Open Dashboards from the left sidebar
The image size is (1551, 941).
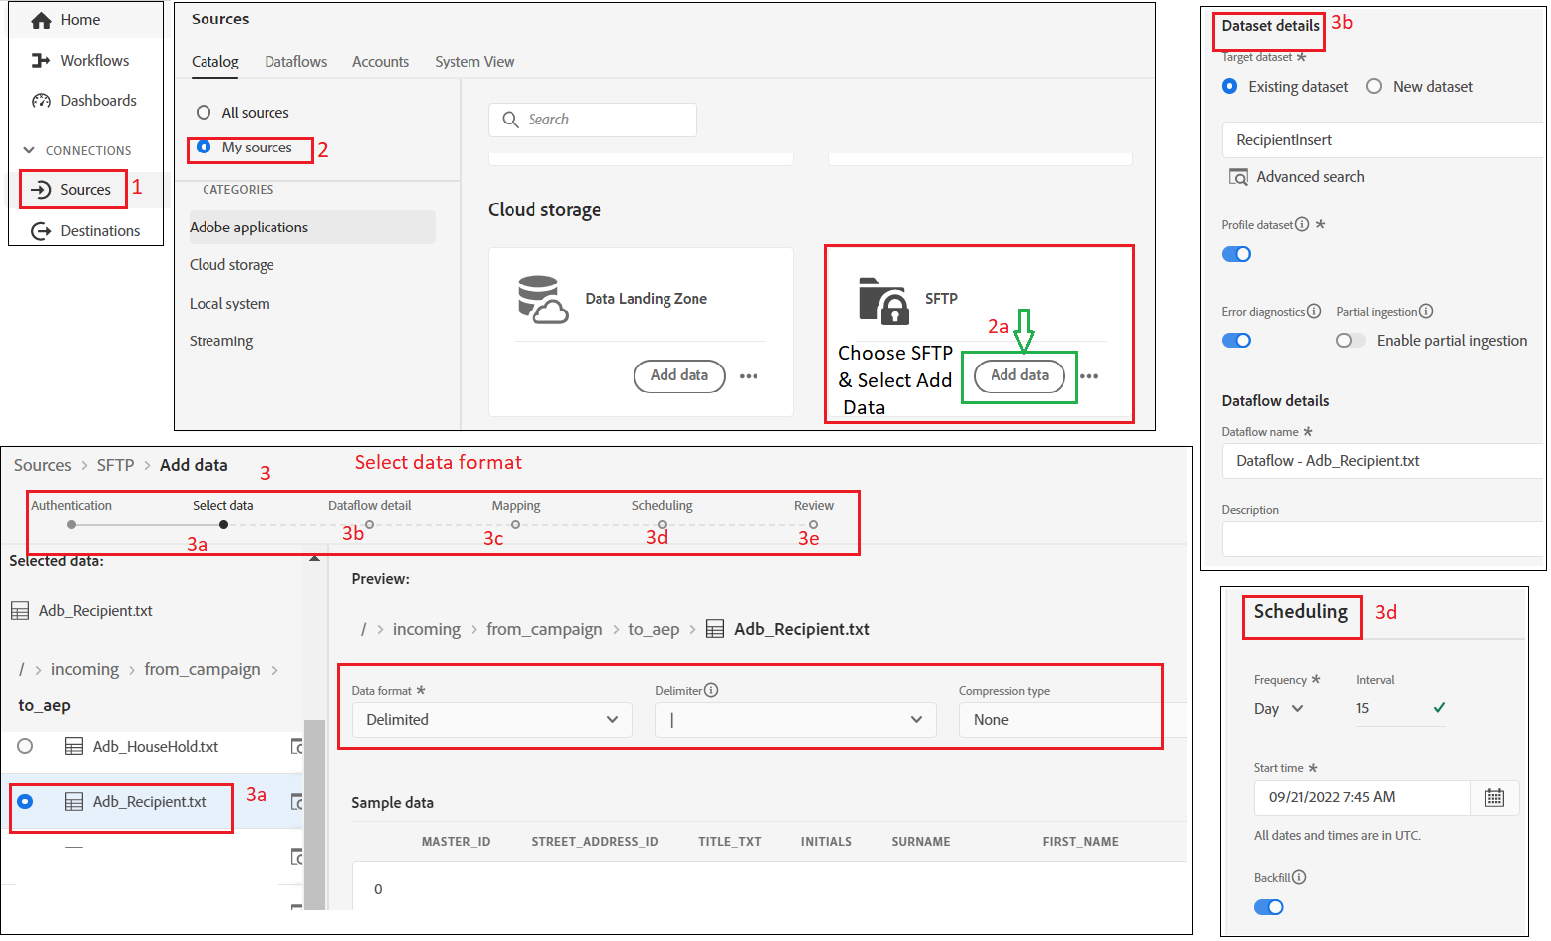click(x=97, y=100)
